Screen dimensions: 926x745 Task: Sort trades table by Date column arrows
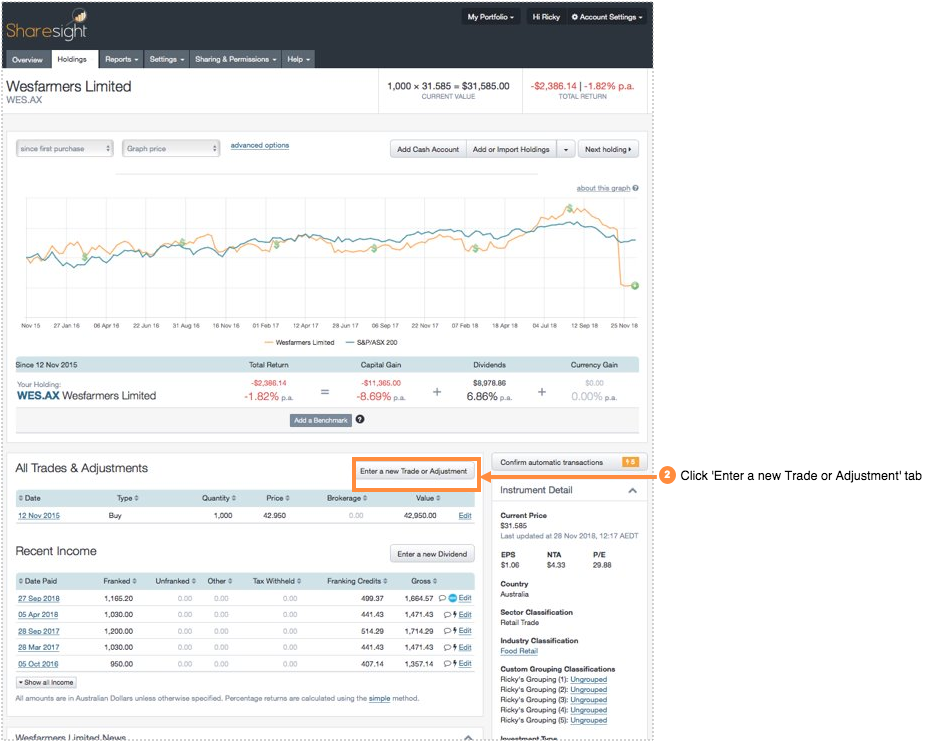coord(21,498)
